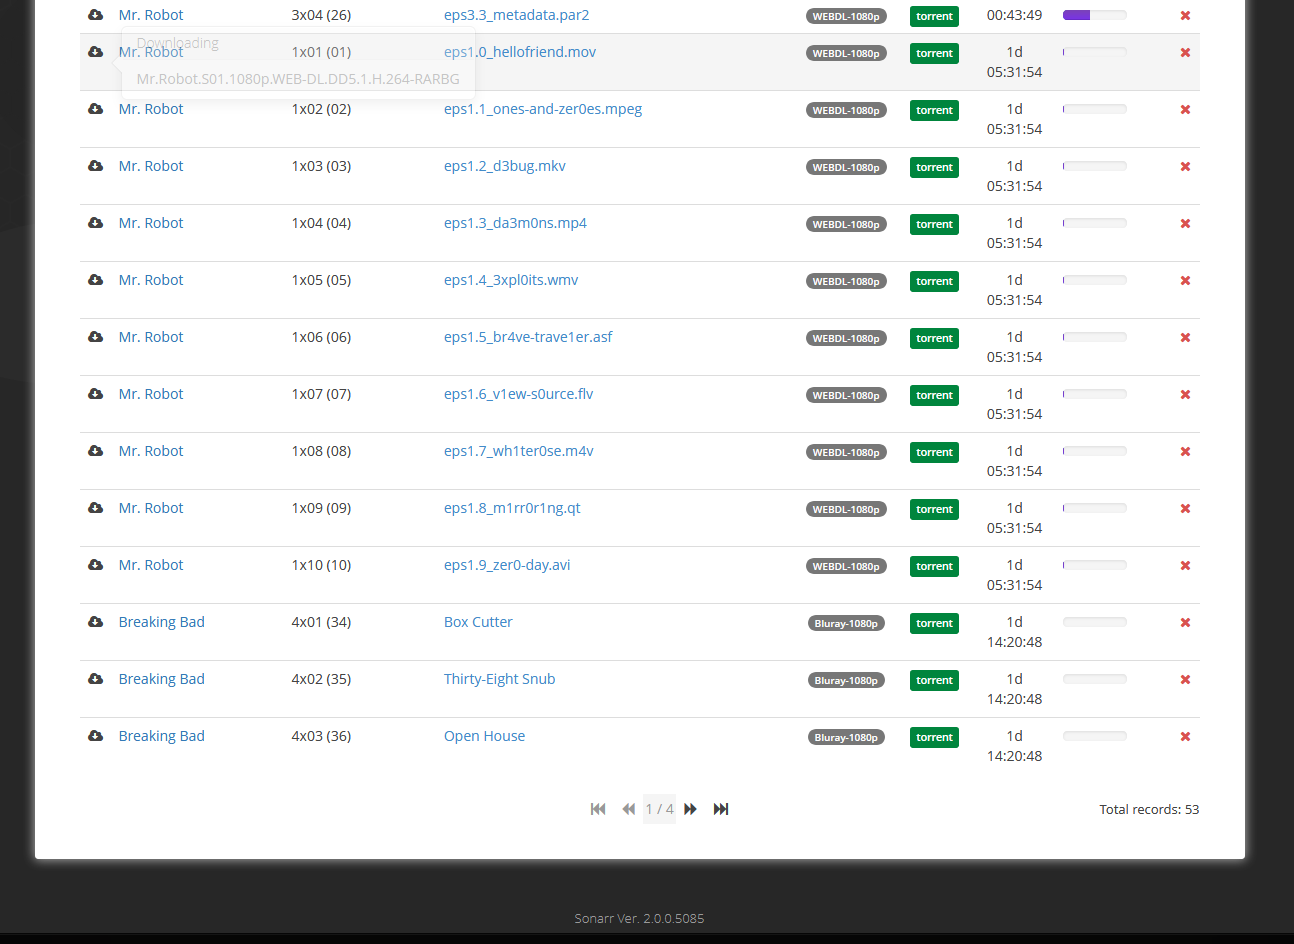Screen dimensions: 1294x944
Task: Advance to the next page arrow icon
Action: click(690, 809)
